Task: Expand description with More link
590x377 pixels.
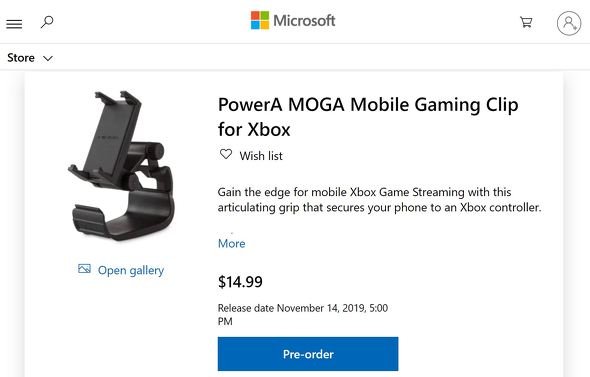Action: pyautogui.click(x=231, y=243)
